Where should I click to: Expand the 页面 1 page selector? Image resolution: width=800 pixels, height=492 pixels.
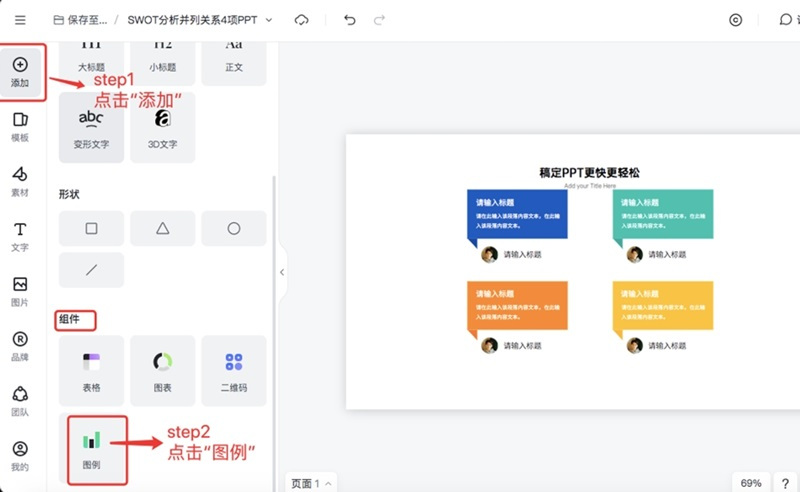click(311, 483)
